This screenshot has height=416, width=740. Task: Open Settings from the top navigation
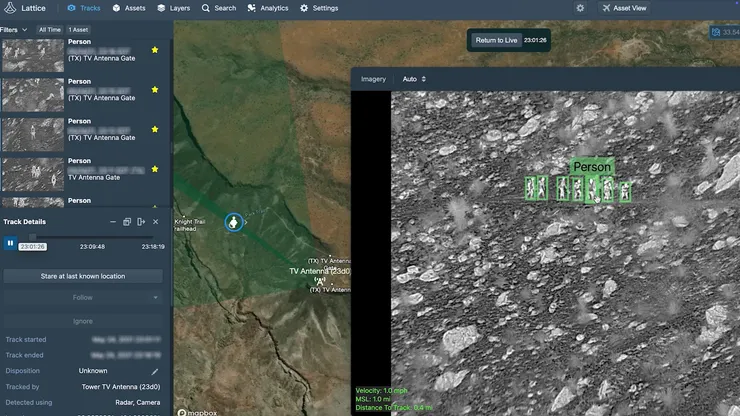(x=319, y=8)
